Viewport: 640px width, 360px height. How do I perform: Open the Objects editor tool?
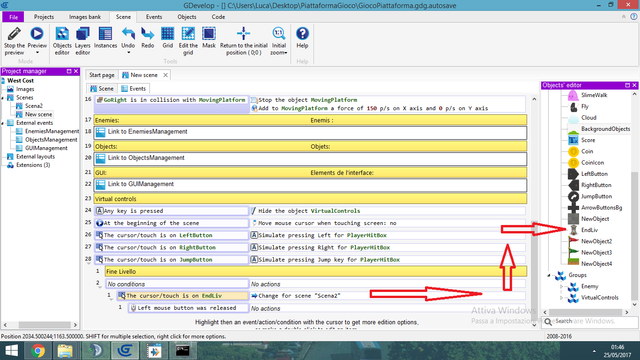point(62,41)
